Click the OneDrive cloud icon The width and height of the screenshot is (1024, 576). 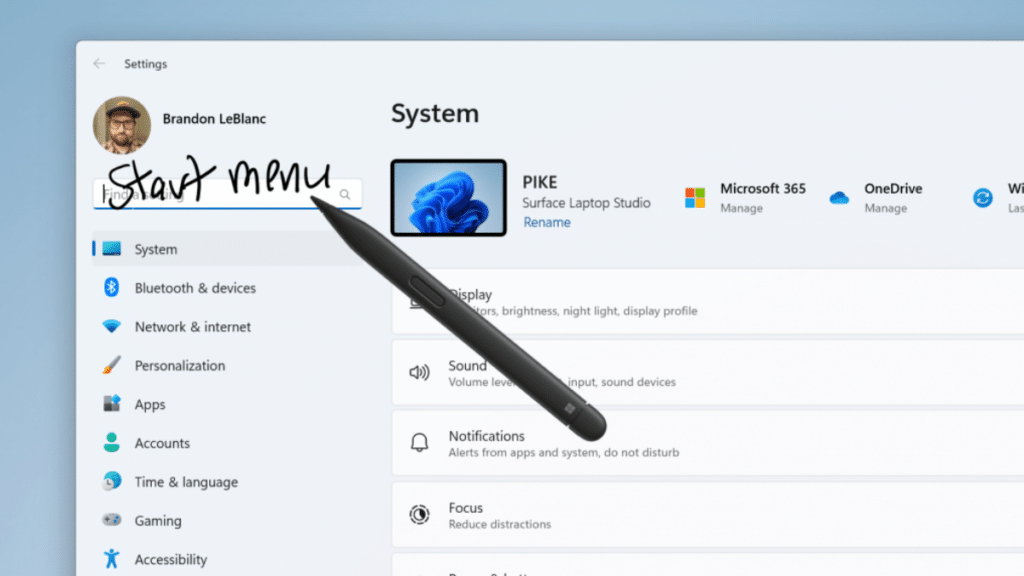[839, 198]
